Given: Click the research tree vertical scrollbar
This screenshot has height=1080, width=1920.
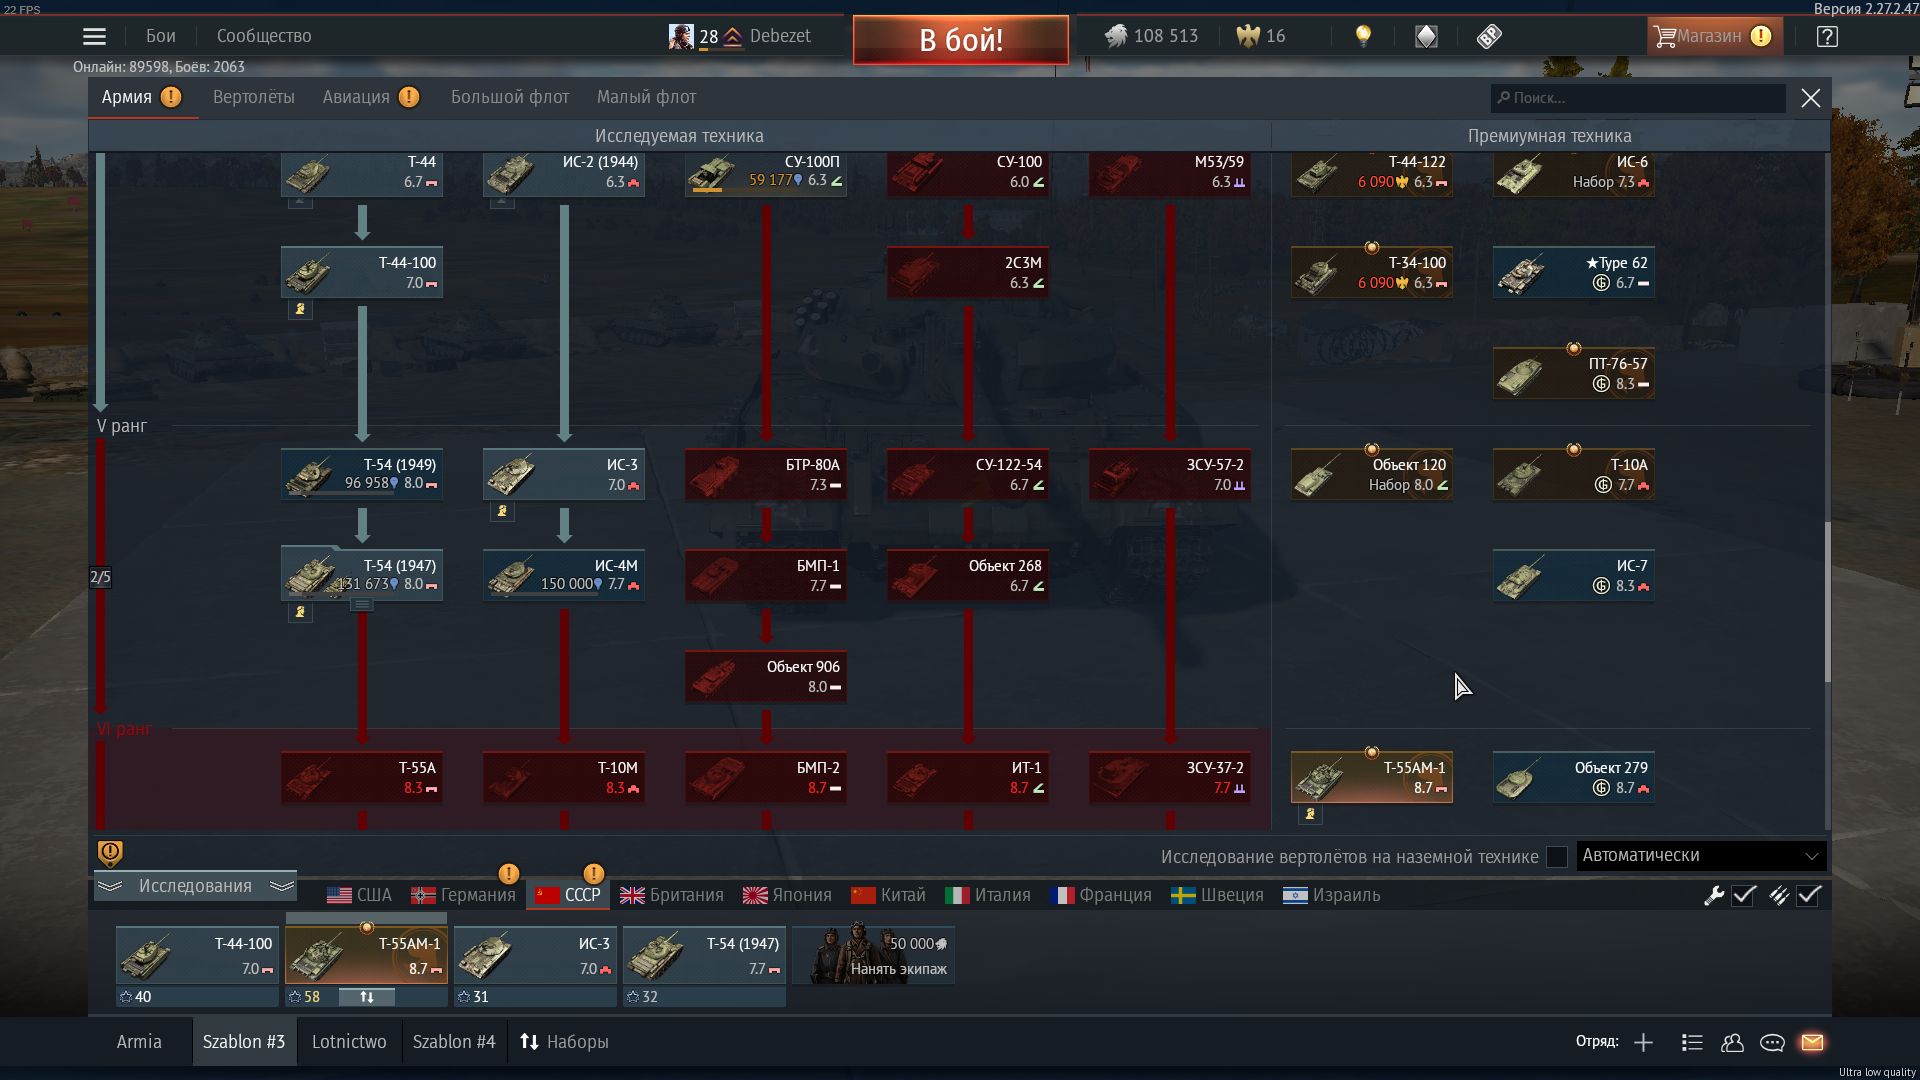Looking at the screenshot, I should [x=1827, y=602].
